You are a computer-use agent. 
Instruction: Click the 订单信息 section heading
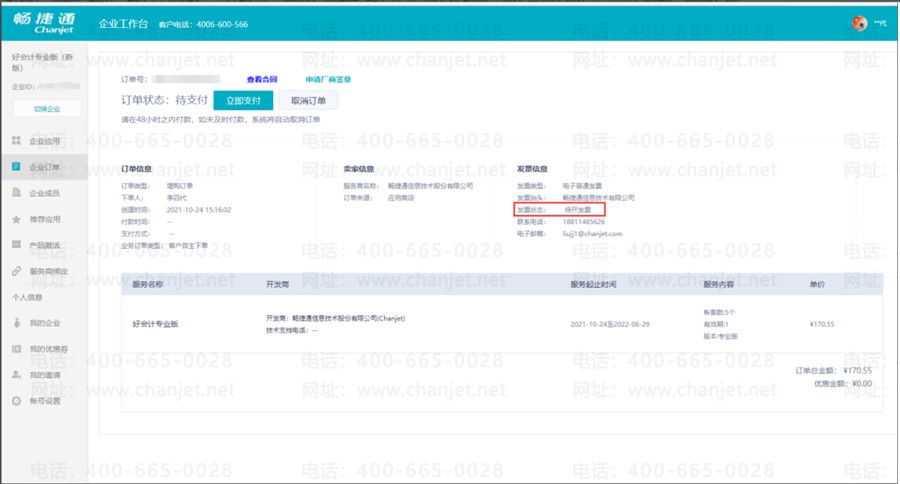coord(137,169)
